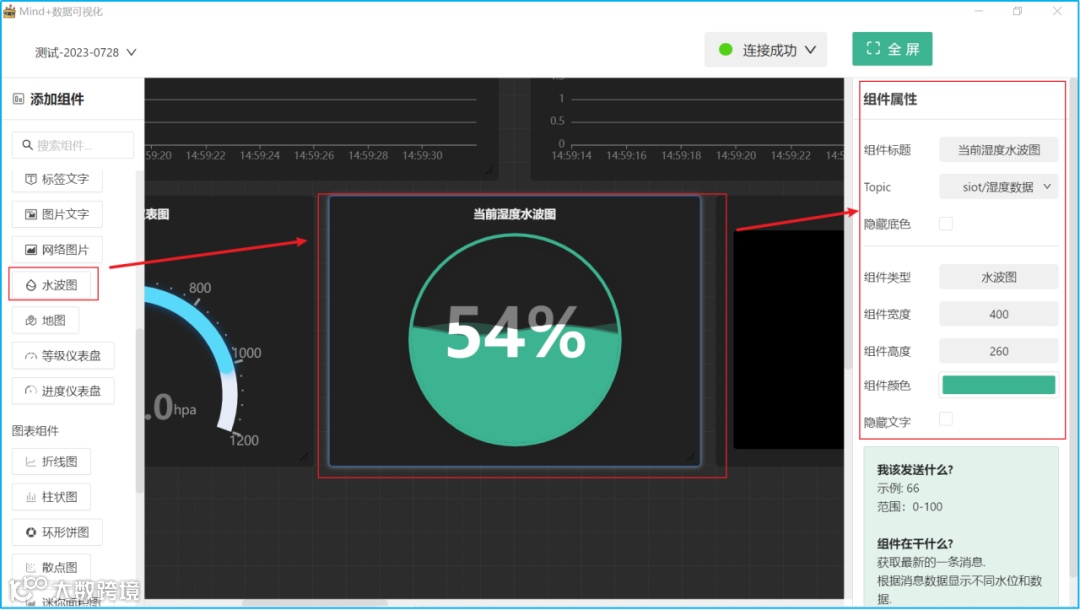The width and height of the screenshot is (1080, 610).
Task: Add a 进度仪表盘 progress gauge component
Action: (63, 390)
